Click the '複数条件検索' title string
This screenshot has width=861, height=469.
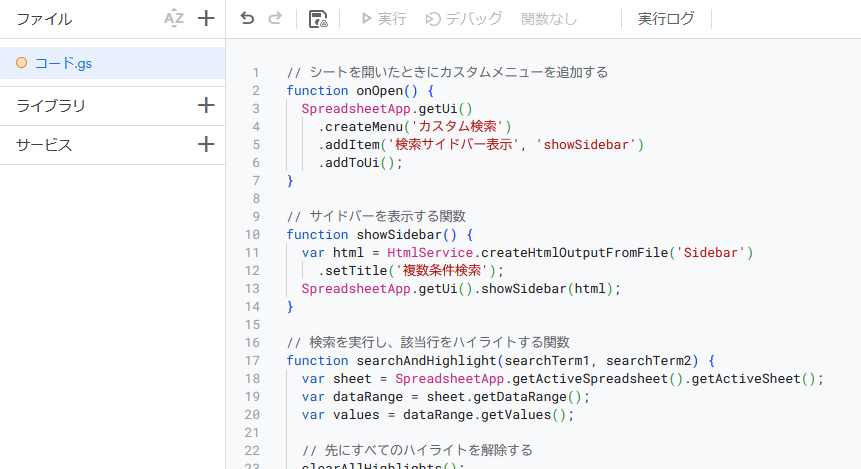pyautogui.click(x=441, y=271)
